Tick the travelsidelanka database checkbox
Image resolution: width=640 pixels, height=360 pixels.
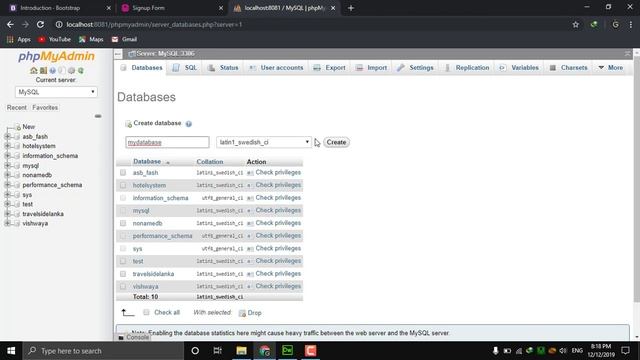click(123, 274)
